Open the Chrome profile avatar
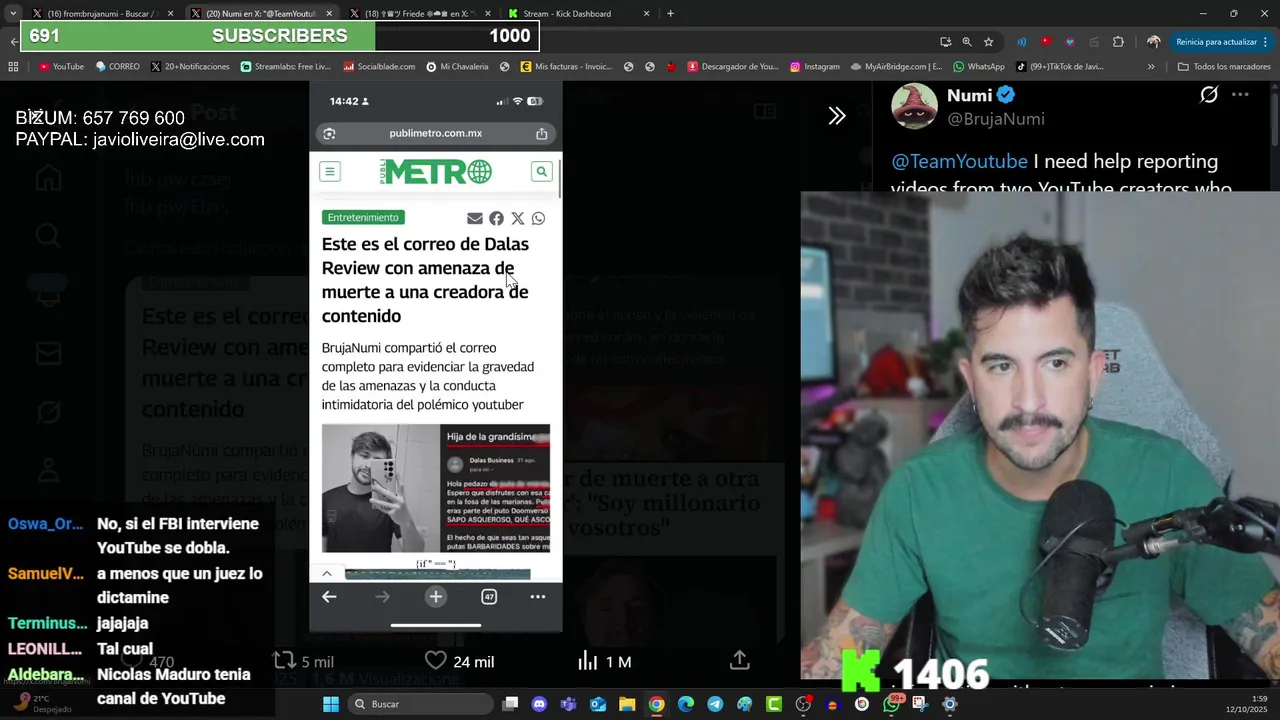The width and height of the screenshot is (1280, 720). (x=1154, y=42)
